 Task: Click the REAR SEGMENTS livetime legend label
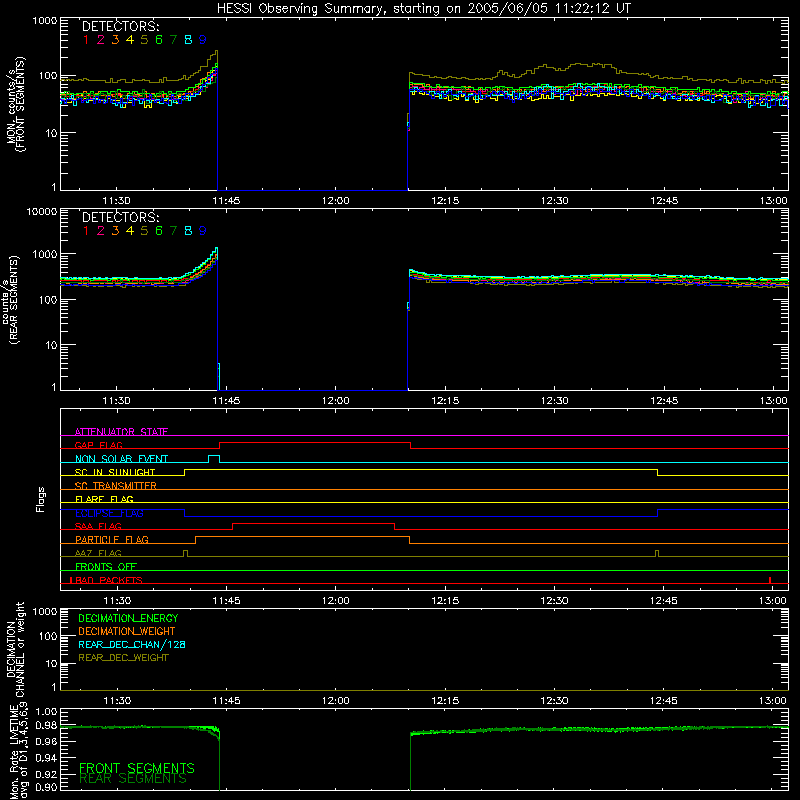133,779
